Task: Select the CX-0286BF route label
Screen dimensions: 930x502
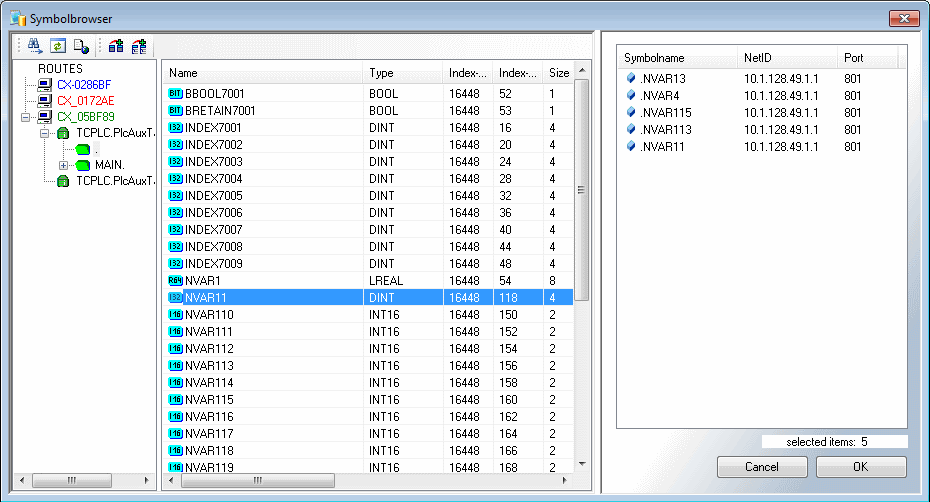Action: (x=84, y=85)
